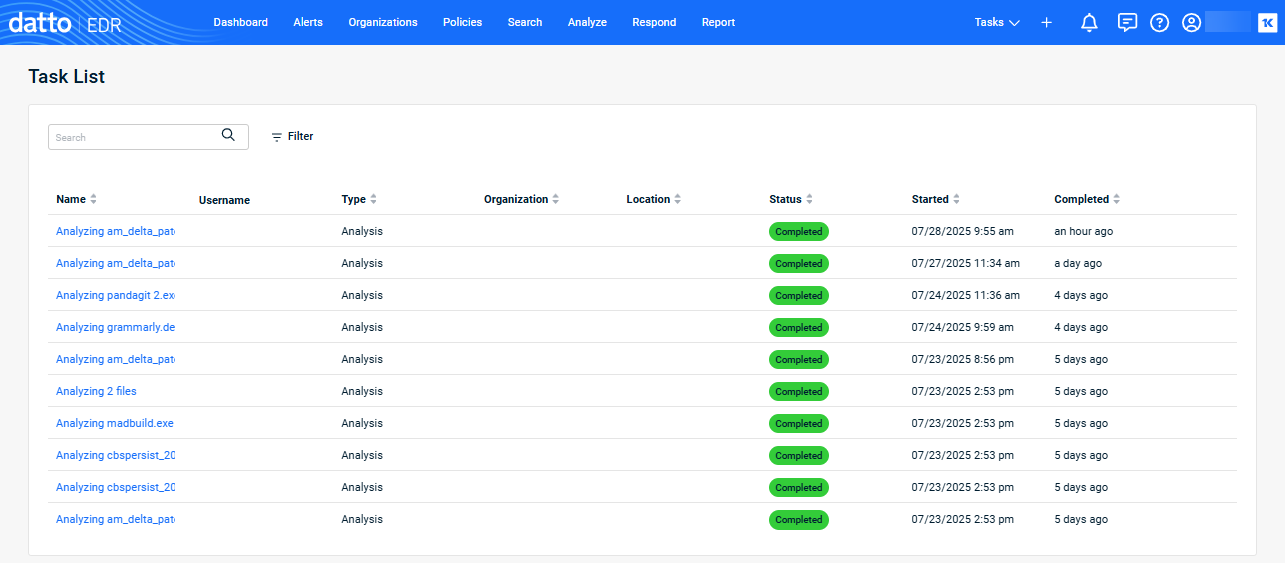
Task: Sort by Completed column arrows
Action: coord(1116,199)
